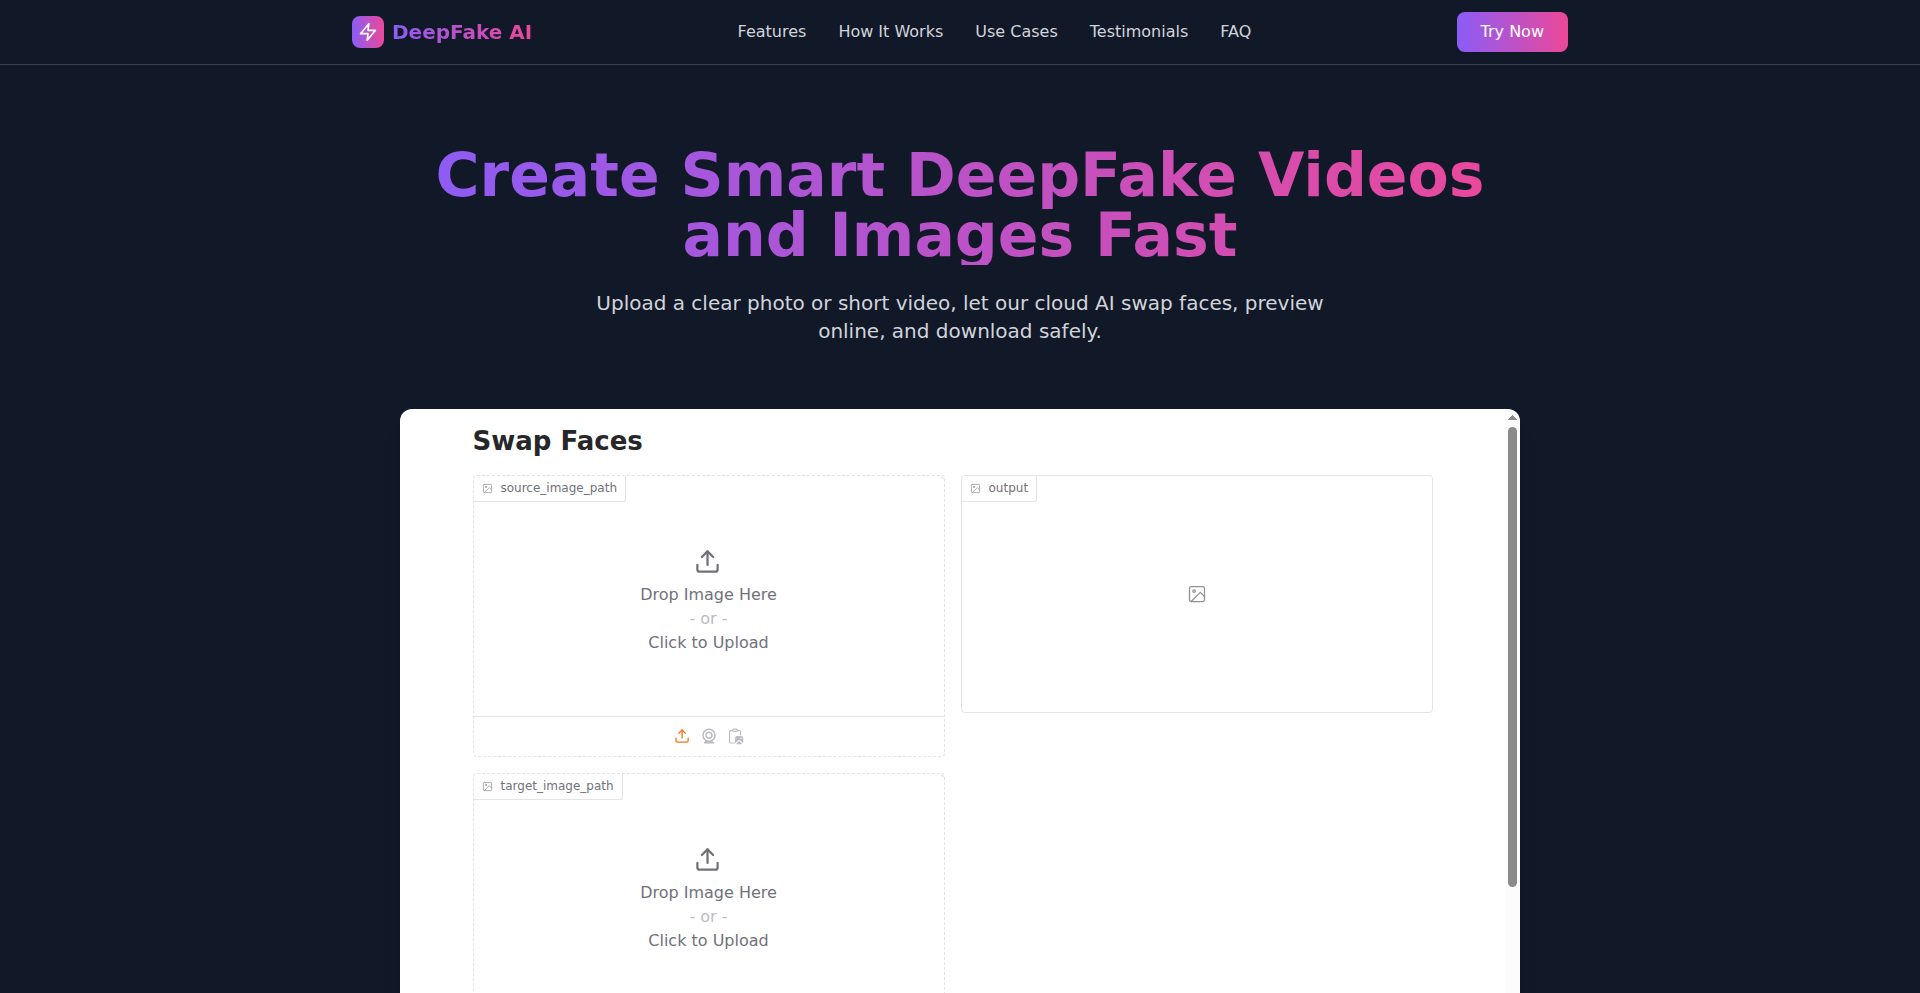Click the small icon beside source_image_path label
Screen dimensions: 1920x993
pyautogui.click(x=488, y=488)
